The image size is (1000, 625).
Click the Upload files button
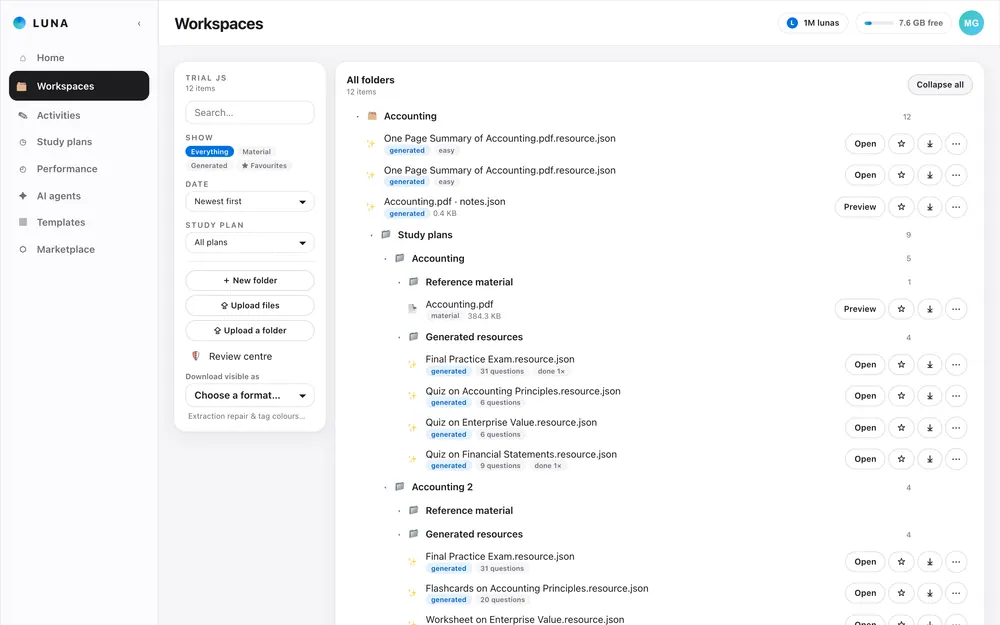coord(250,305)
